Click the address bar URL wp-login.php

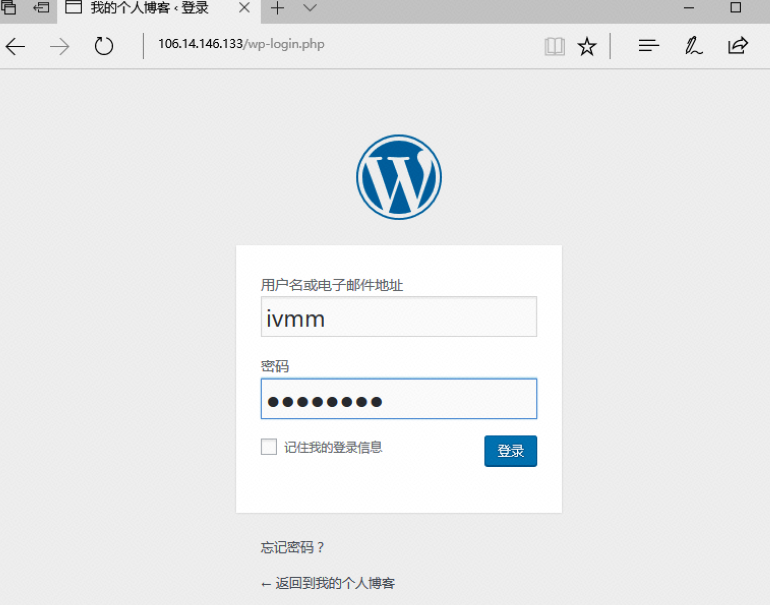pyautogui.click(x=241, y=44)
